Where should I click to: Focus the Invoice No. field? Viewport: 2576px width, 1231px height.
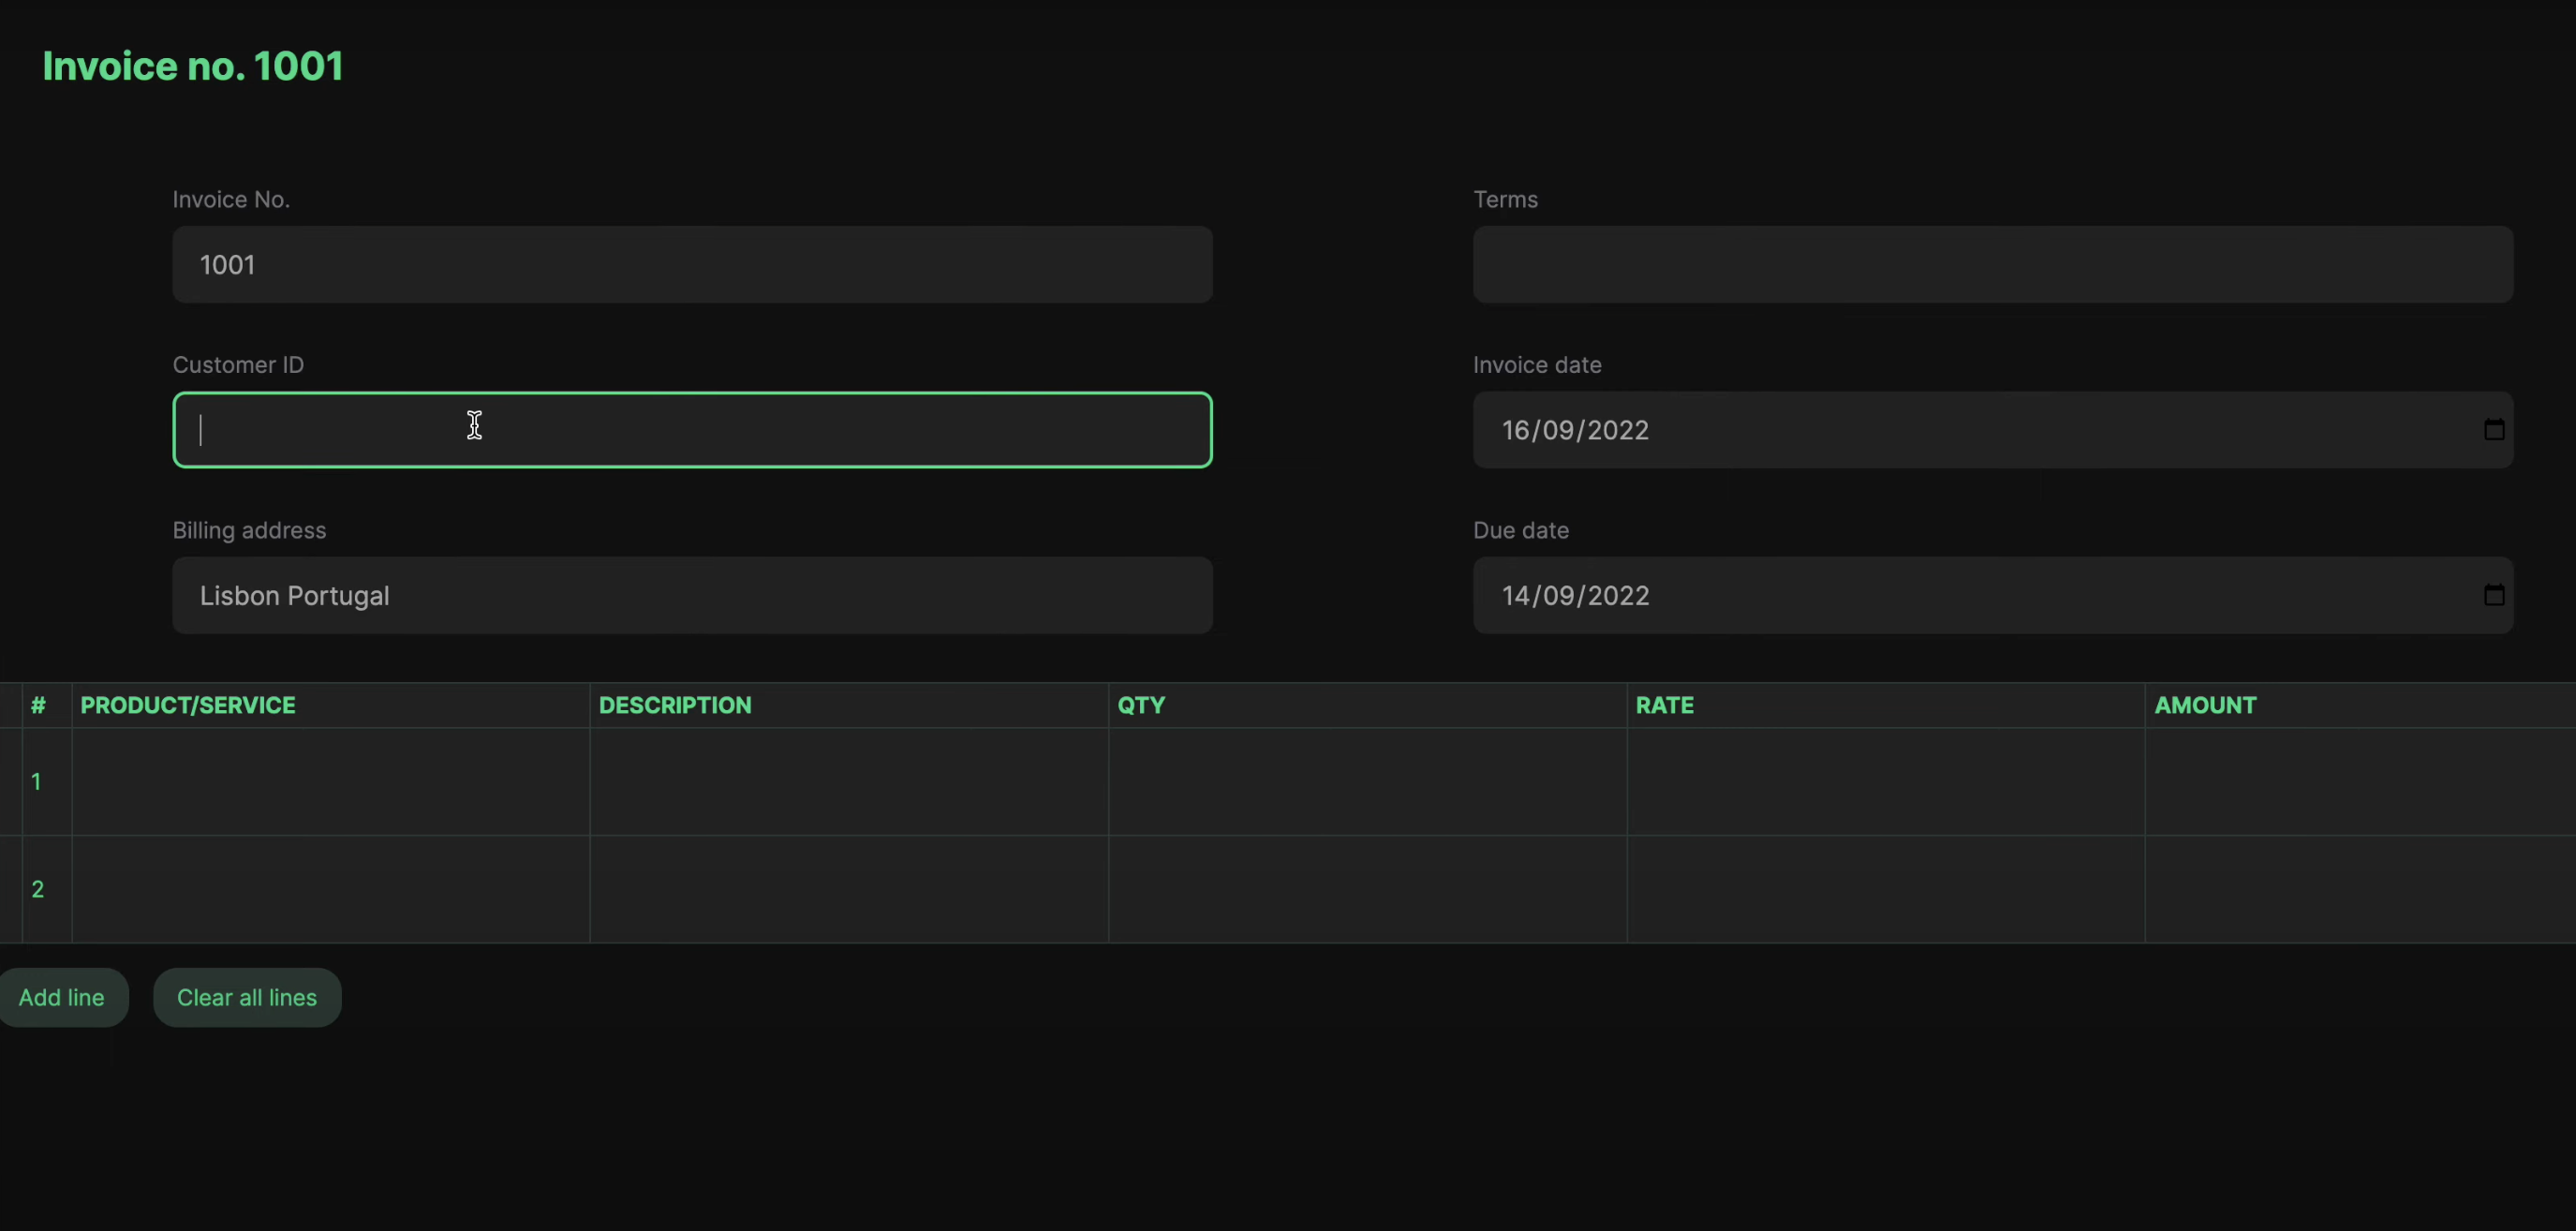tap(692, 265)
